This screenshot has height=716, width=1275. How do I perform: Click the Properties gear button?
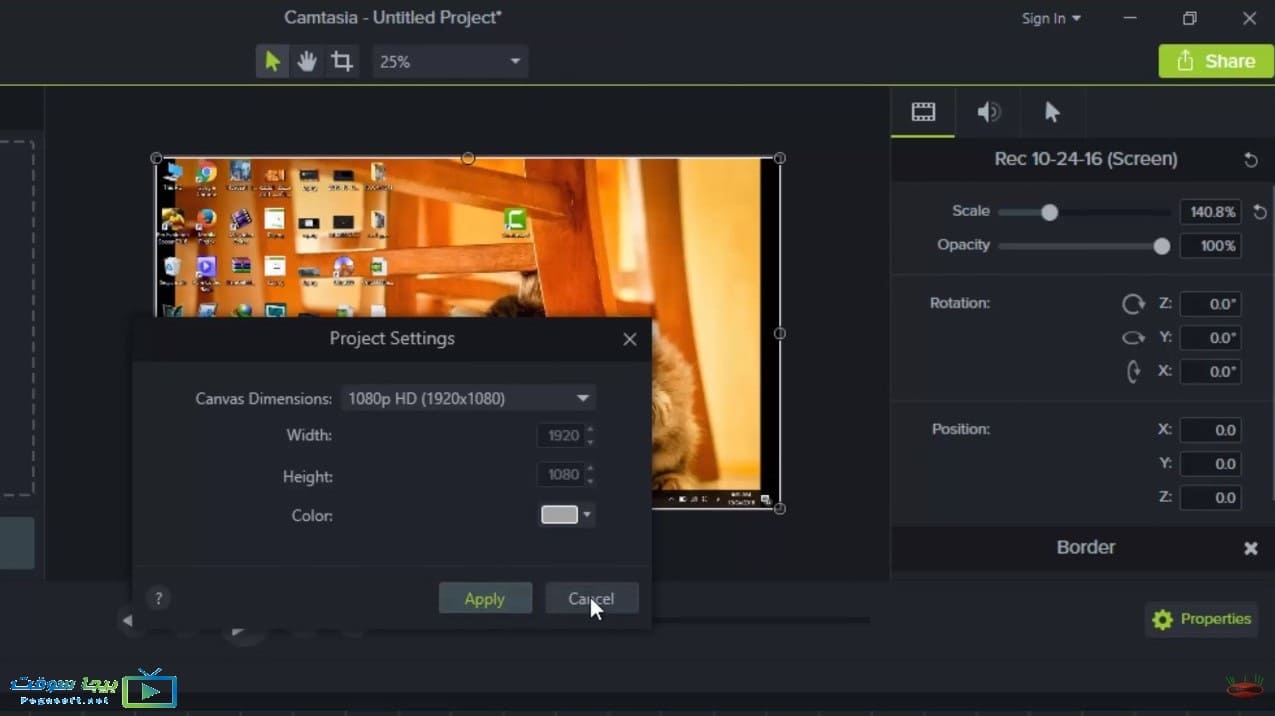pyautogui.click(x=1201, y=619)
